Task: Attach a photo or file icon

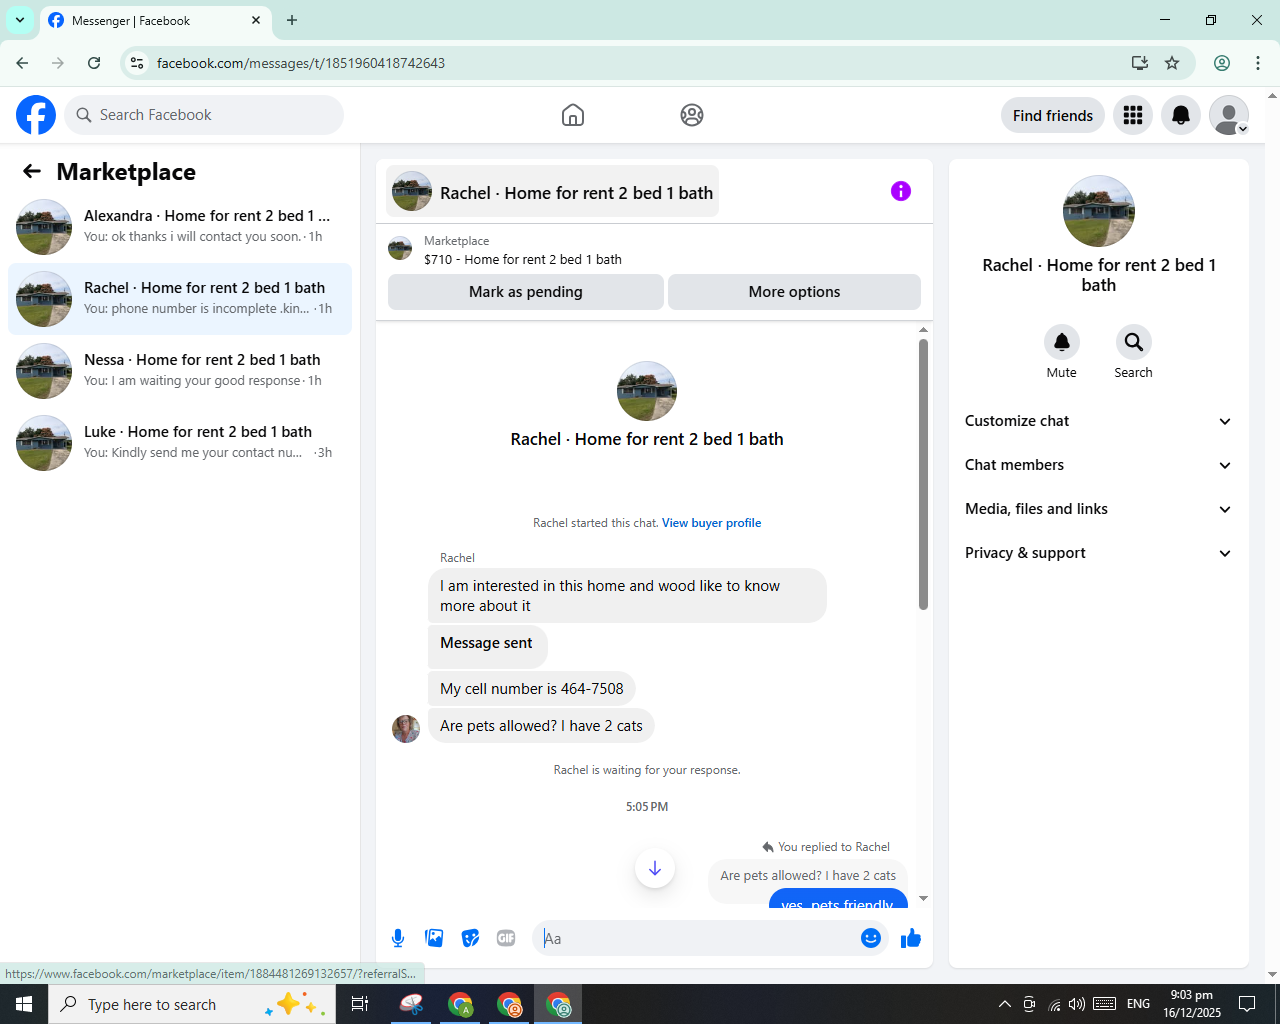Action: pyautogui.click(x=434, y=938)
